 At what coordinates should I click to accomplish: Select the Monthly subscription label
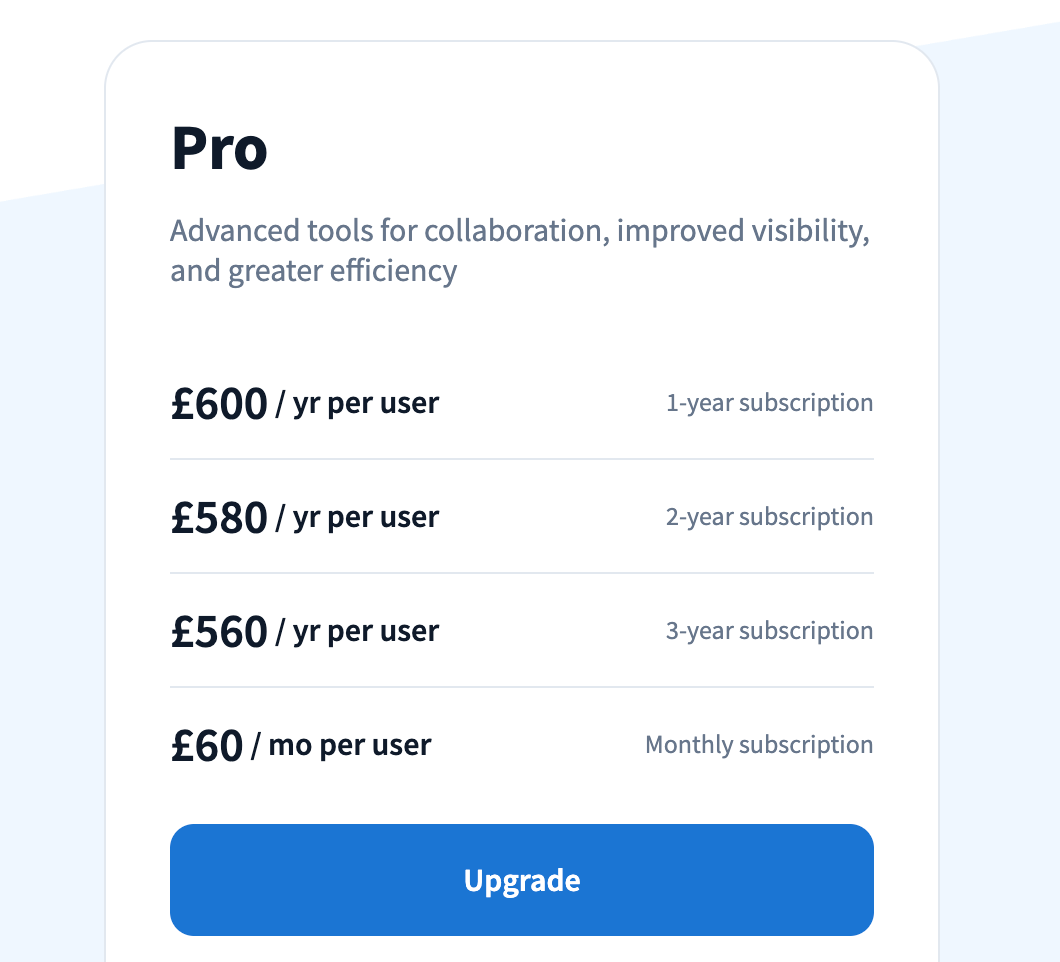759,745
